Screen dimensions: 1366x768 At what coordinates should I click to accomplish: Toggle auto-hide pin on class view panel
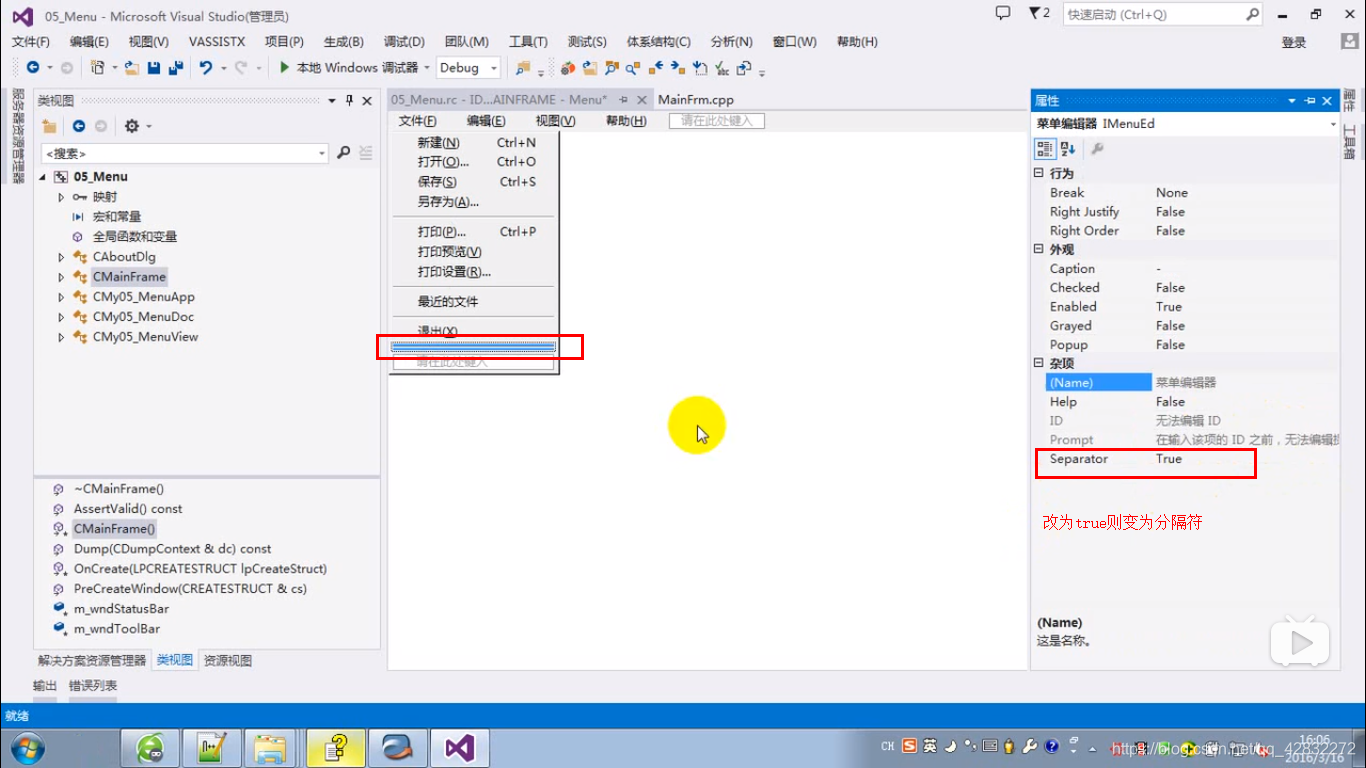click(349, 101)
